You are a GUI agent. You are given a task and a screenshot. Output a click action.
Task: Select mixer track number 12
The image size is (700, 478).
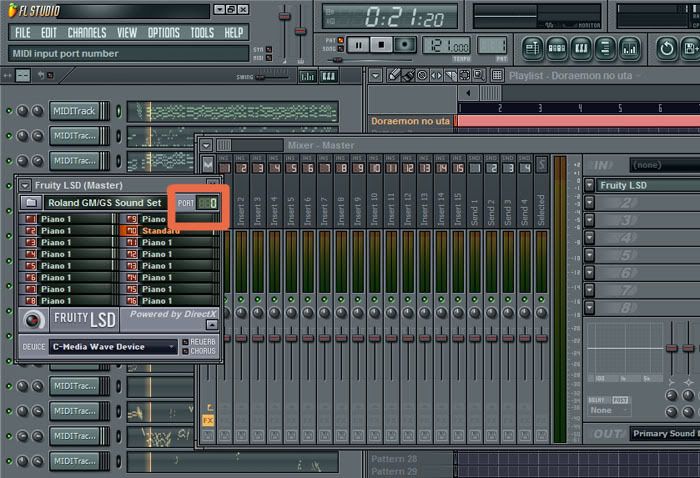click(408, 168)
